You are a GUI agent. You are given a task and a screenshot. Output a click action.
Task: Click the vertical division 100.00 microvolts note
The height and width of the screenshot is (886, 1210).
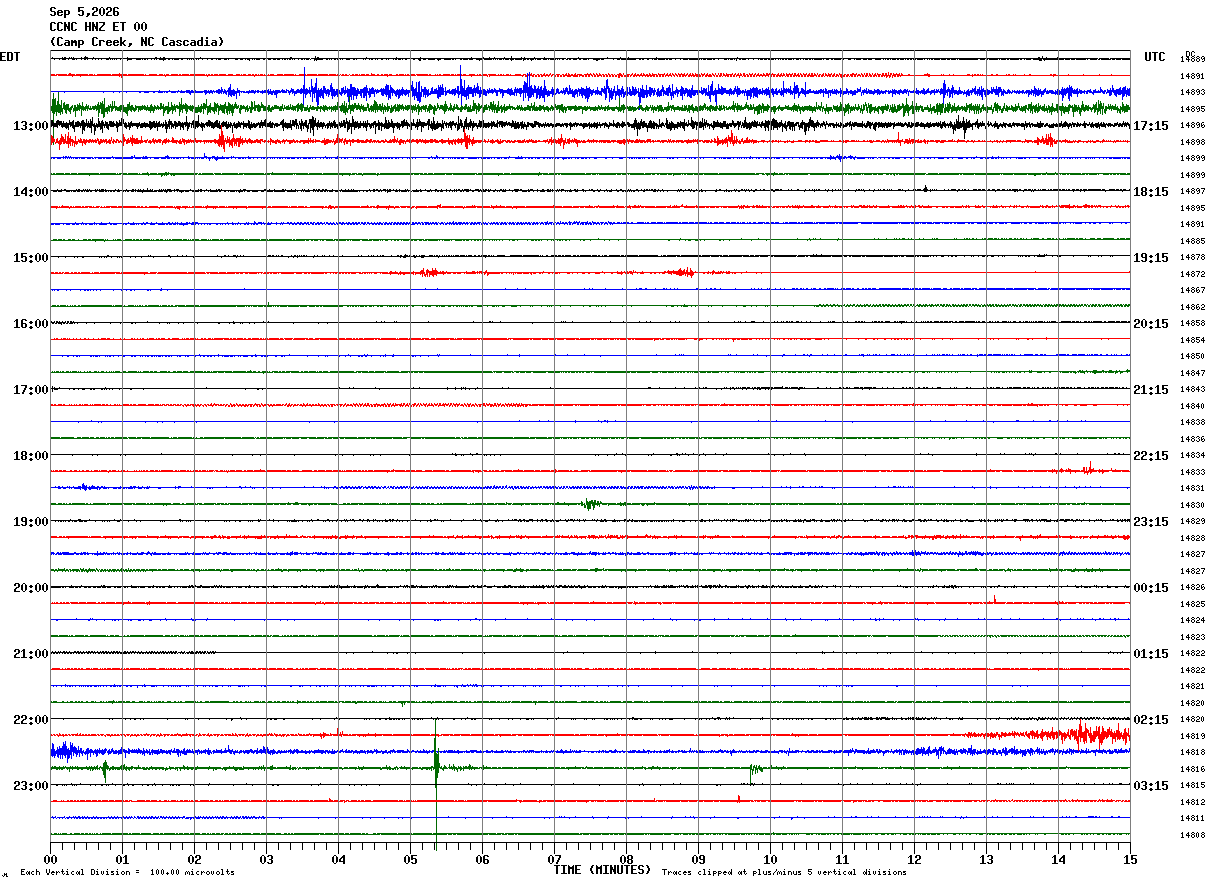(128, 873)
